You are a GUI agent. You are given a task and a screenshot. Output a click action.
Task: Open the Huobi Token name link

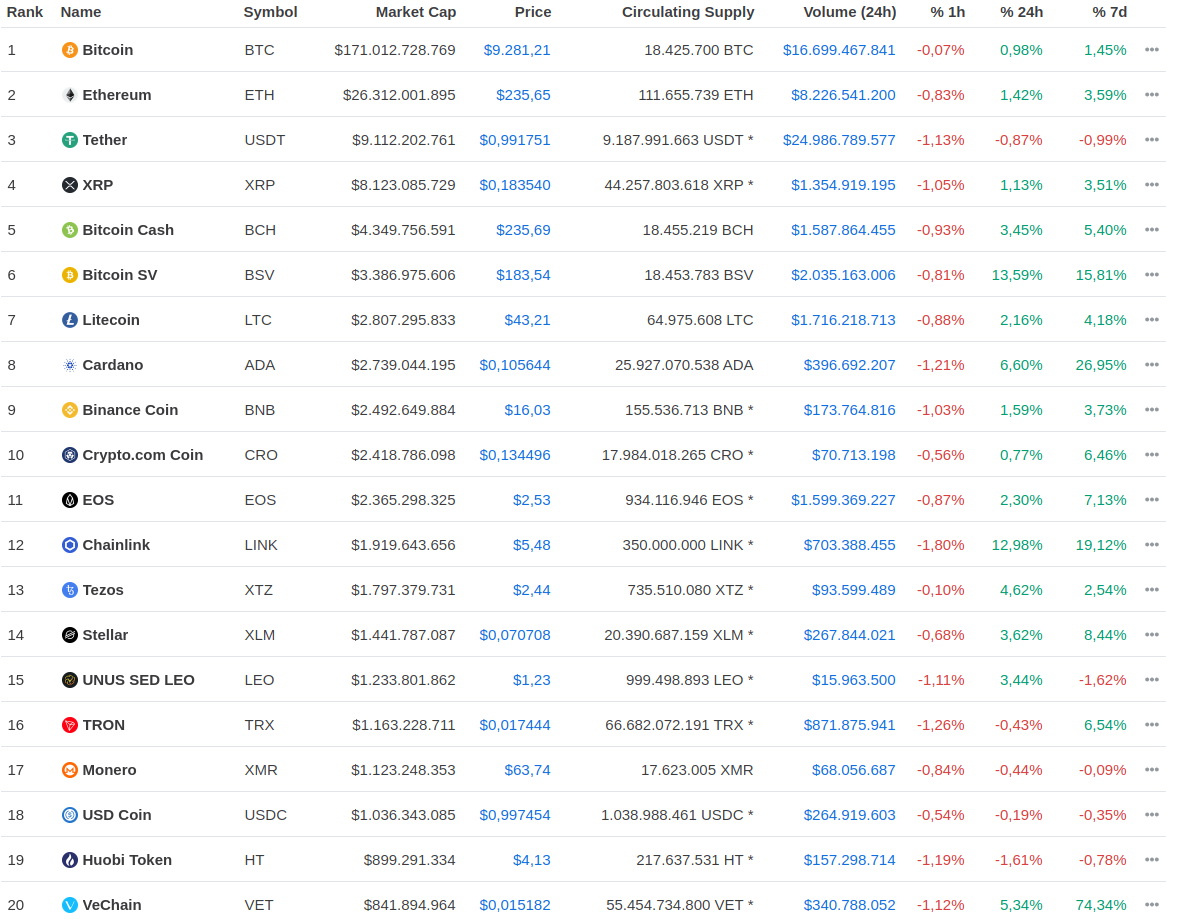pos(128,860)
